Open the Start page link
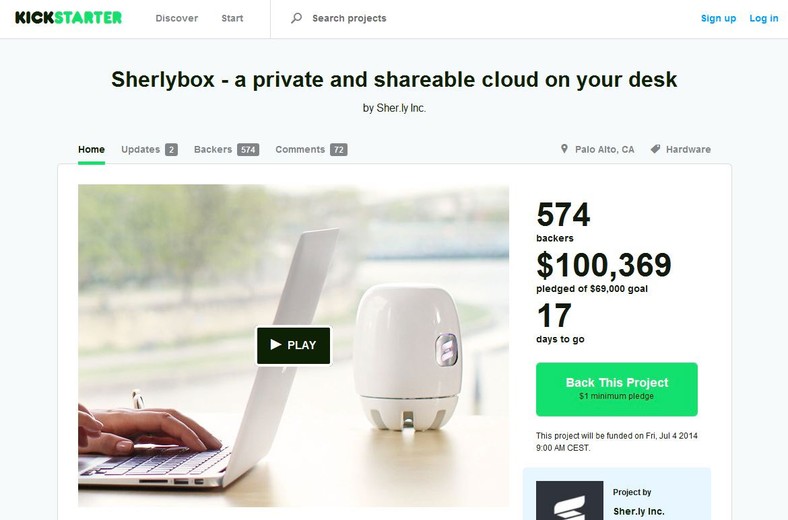788x520 pixels. (x=232, y=18)
